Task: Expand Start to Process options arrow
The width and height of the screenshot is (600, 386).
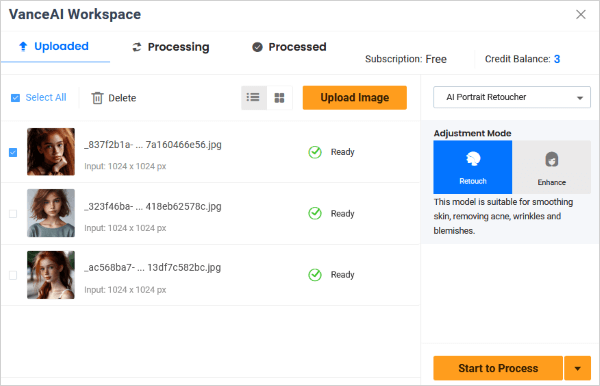Action: 578,368
